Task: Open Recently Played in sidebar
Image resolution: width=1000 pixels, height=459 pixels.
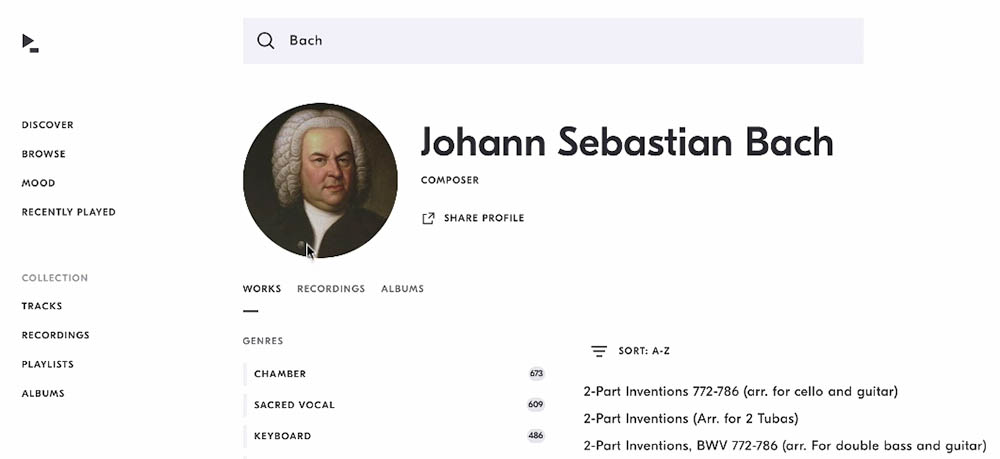Action: (69, 212)
